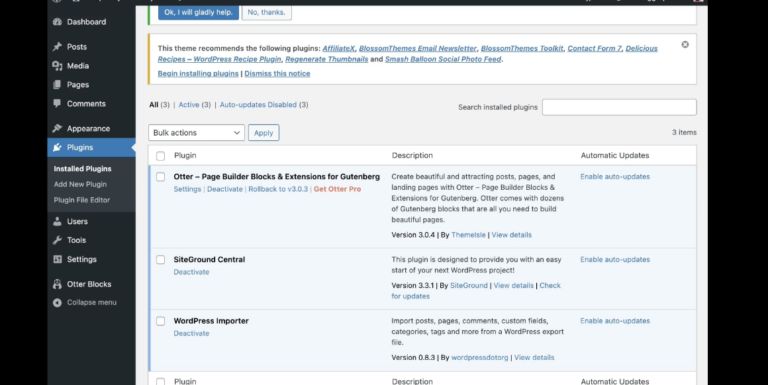Screen dimensions: 768x385
Task: View details of SiteGround Central plugin
Action: pos(513,286)
